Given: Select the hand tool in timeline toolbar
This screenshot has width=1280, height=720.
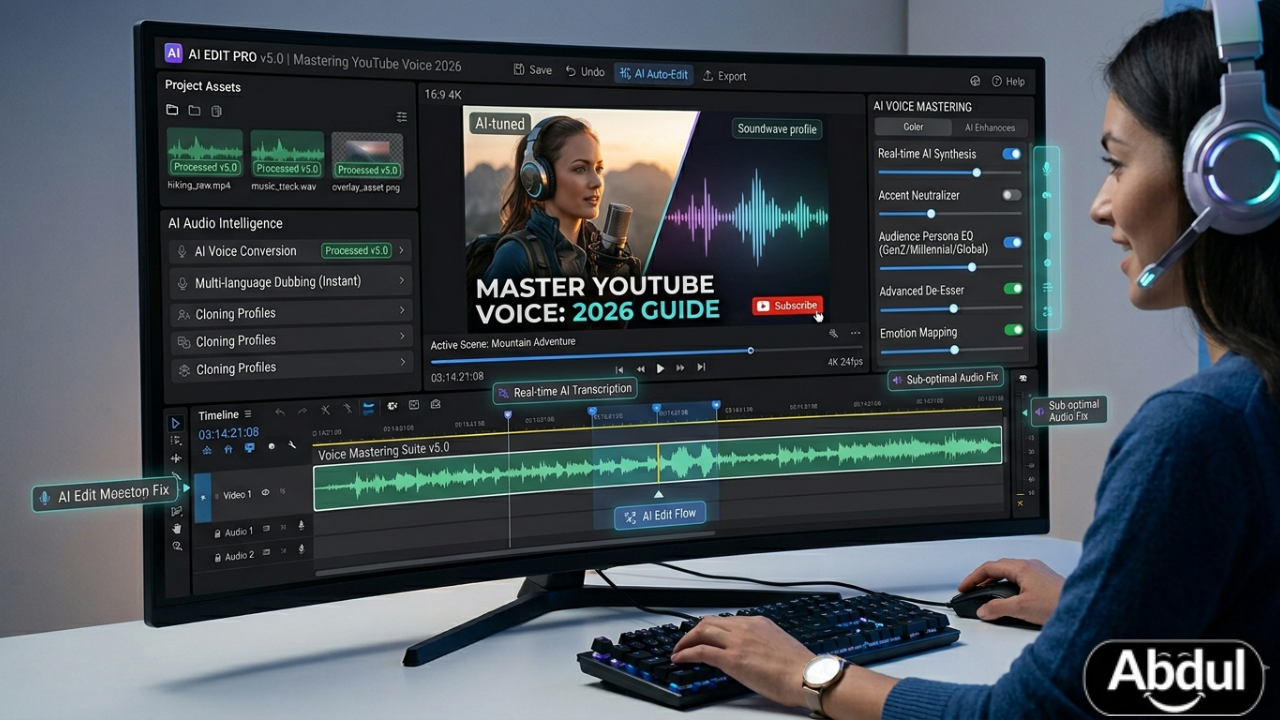Looking at the screenshot, I should pos(177,528).
